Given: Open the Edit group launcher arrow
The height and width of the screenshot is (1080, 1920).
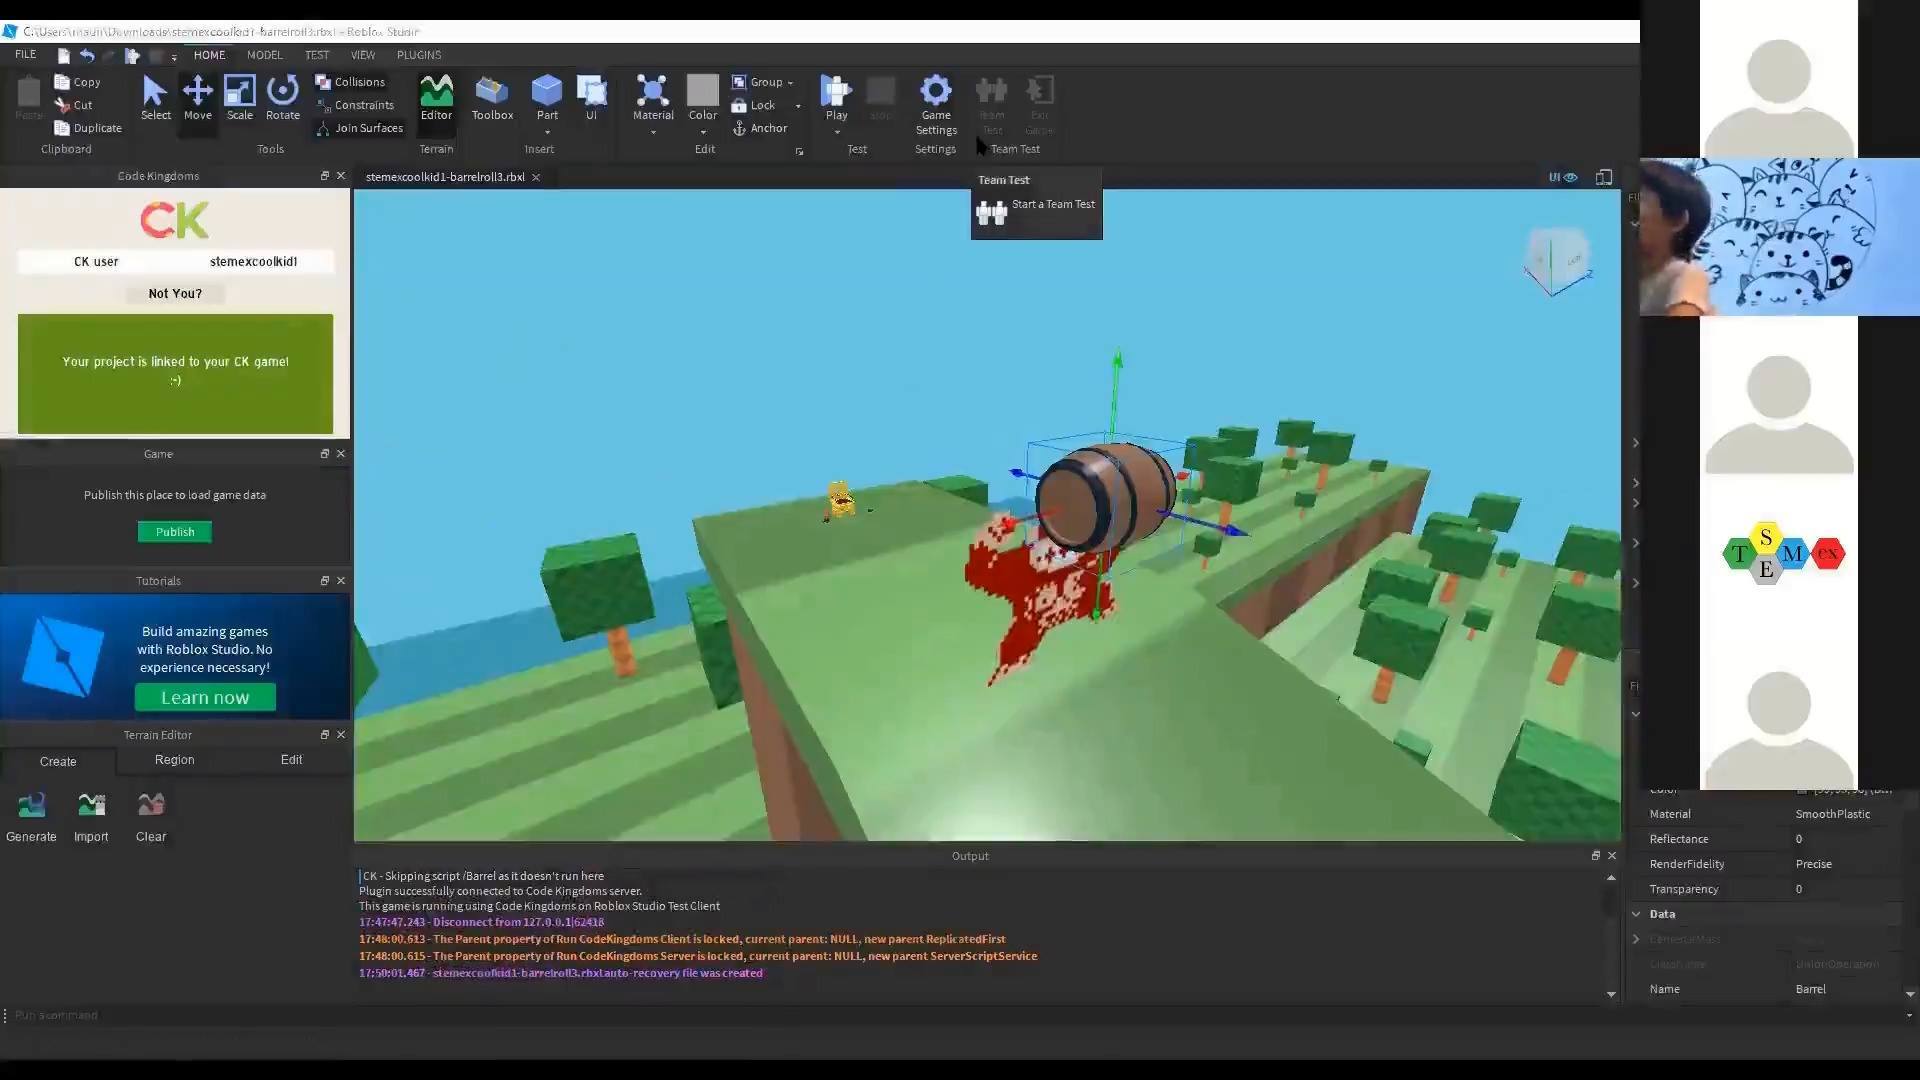Looking at the screenshot, I should 799,151.
